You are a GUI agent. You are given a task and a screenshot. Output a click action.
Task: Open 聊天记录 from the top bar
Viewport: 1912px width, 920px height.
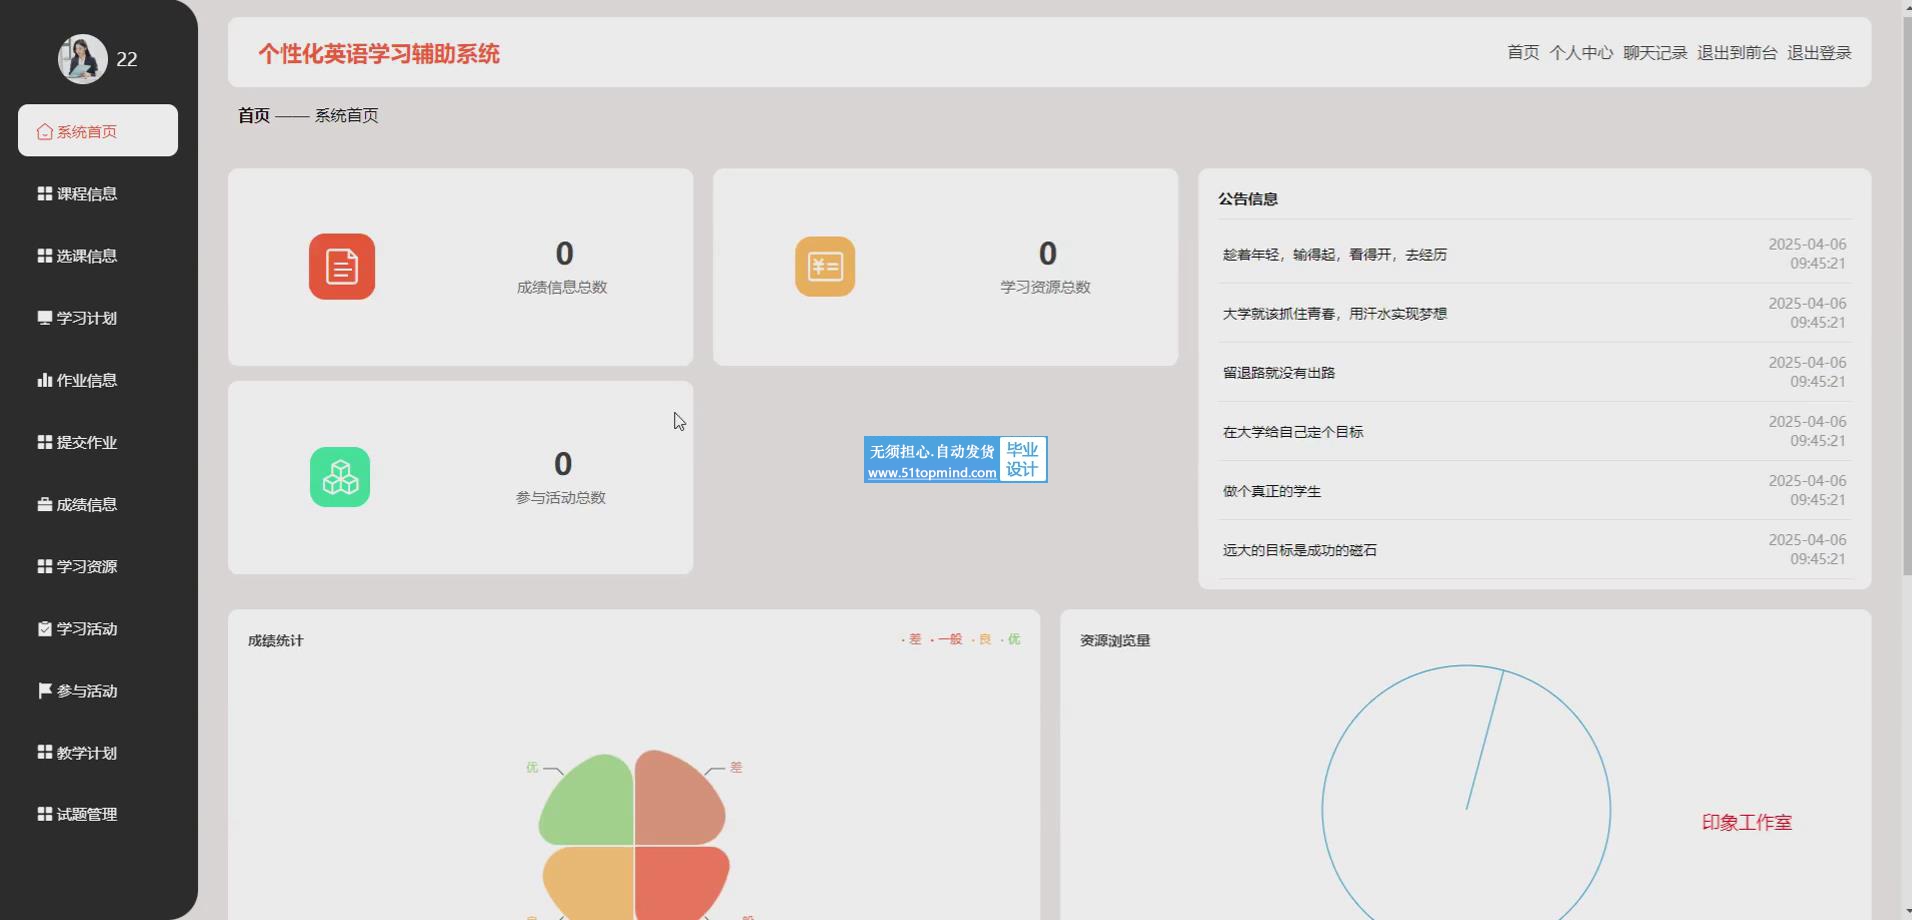[x=1654, y=53]
